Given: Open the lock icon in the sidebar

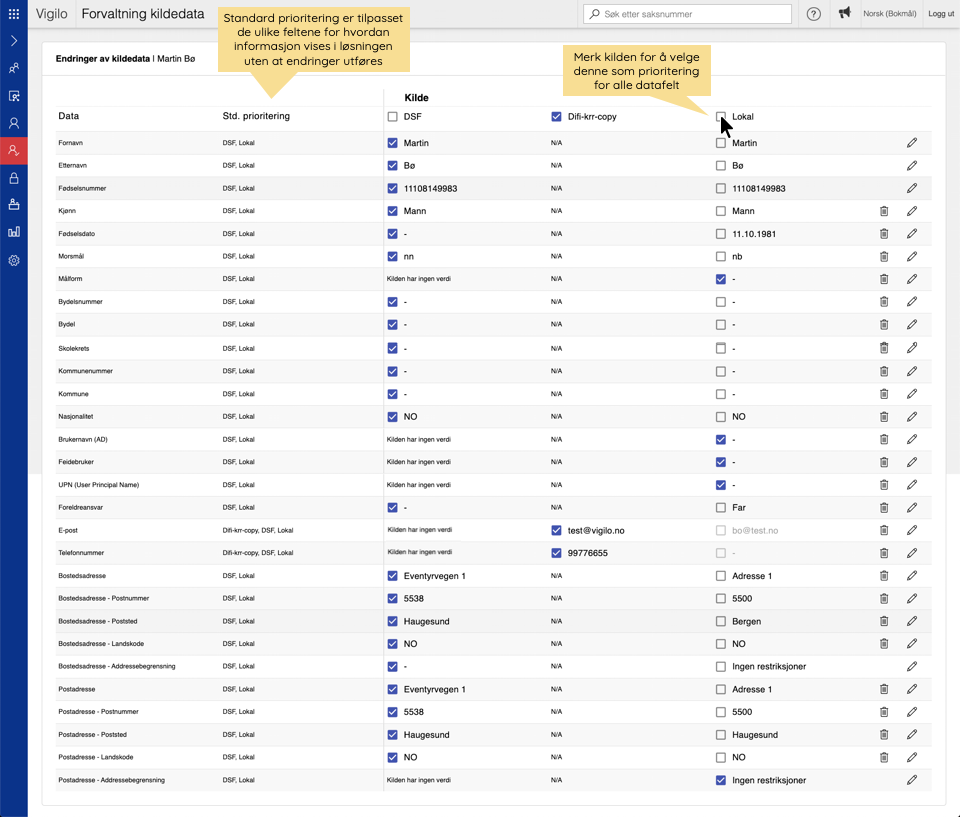Looking at the screenshot, I should pyautogui.click(x=13, y=178).
